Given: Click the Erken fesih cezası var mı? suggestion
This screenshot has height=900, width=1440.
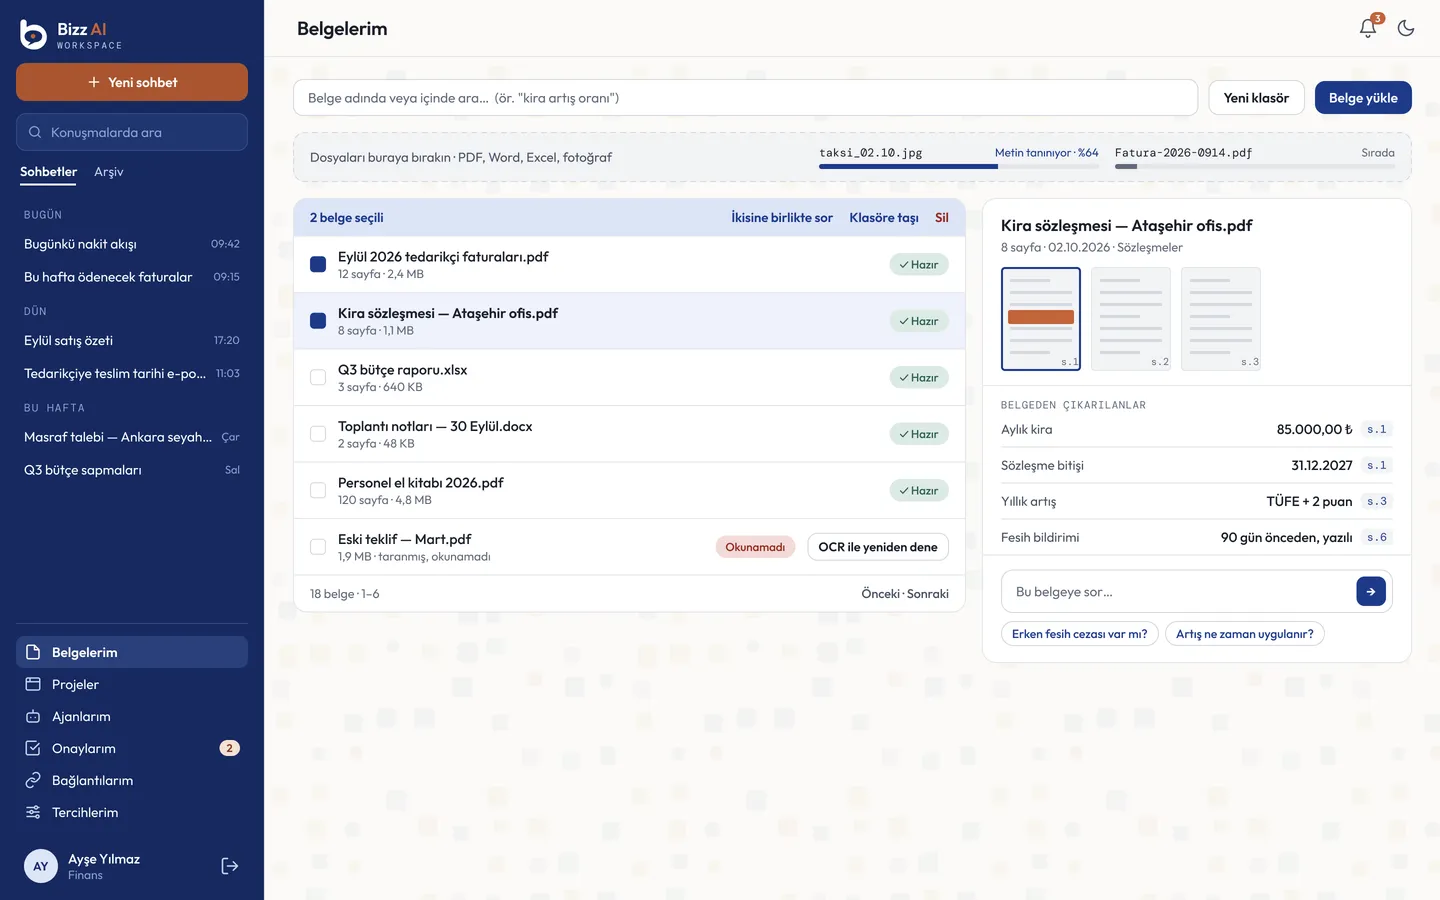Looking at the screenshot, I should click(1080, 634).
